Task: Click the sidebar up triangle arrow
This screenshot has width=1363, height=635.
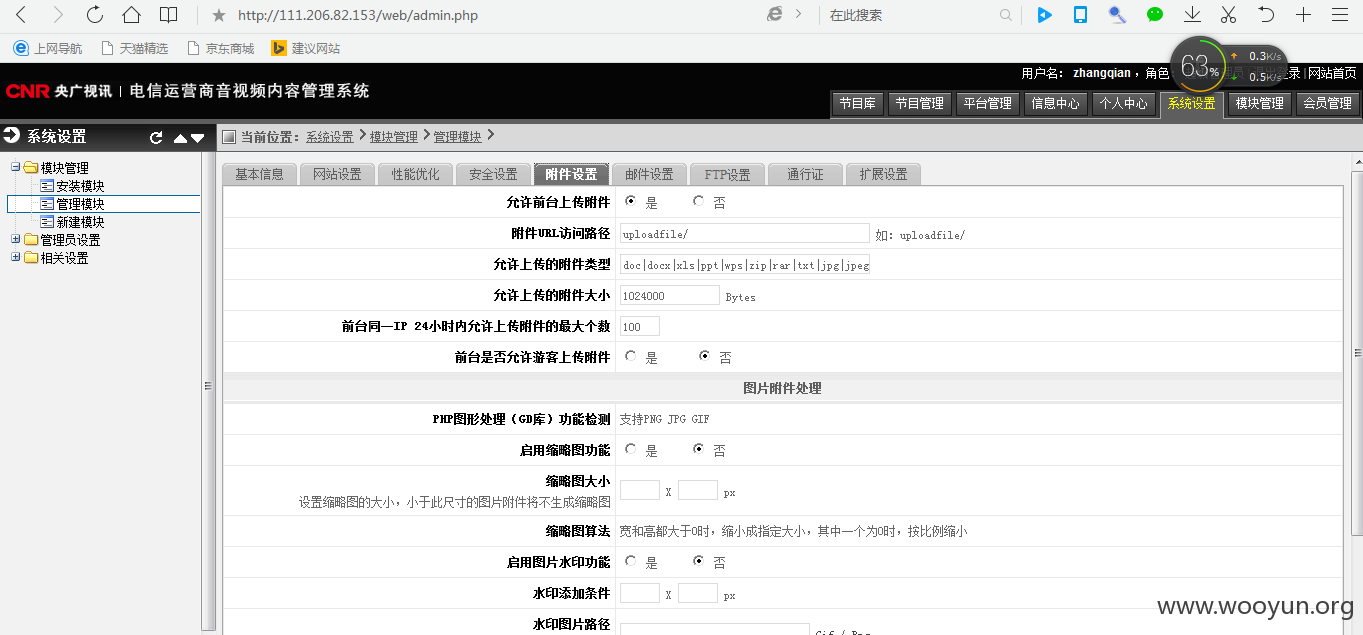Action: coord(180,138)
